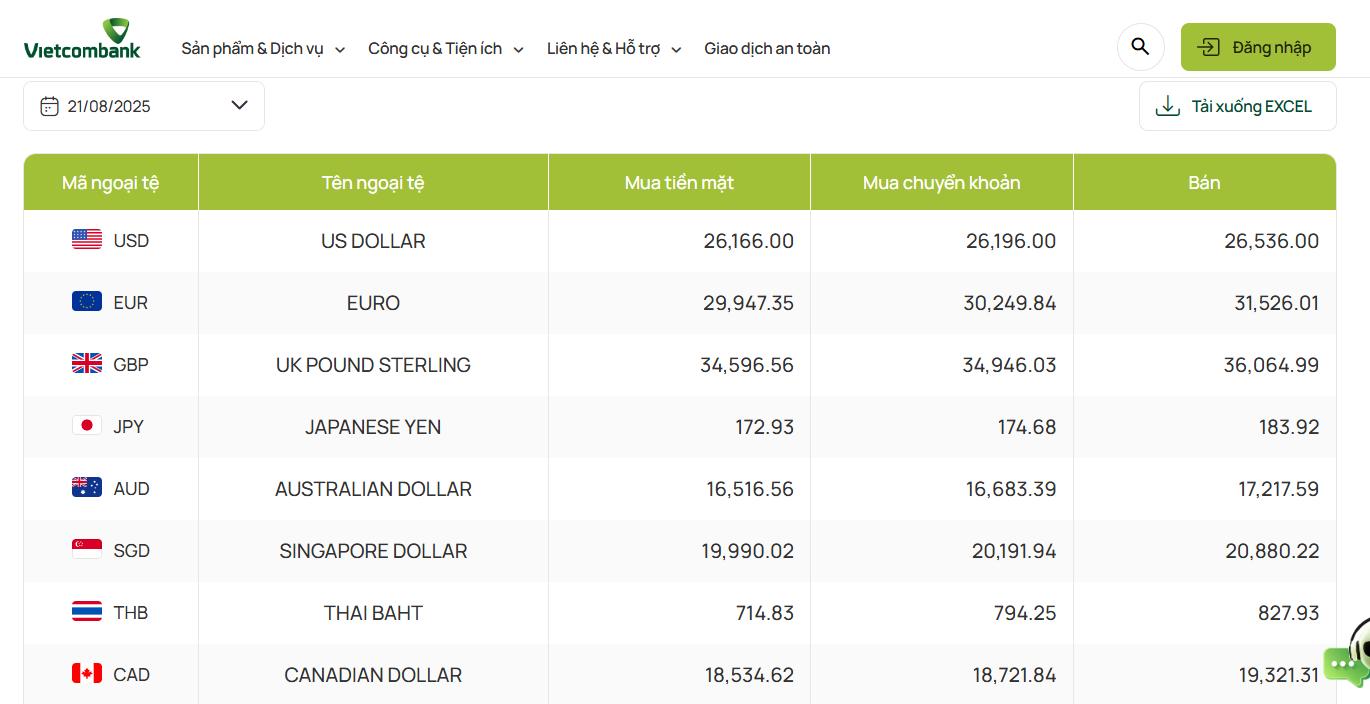
Task: Click the Vietcombank logo
Action: tap(82, 38)
